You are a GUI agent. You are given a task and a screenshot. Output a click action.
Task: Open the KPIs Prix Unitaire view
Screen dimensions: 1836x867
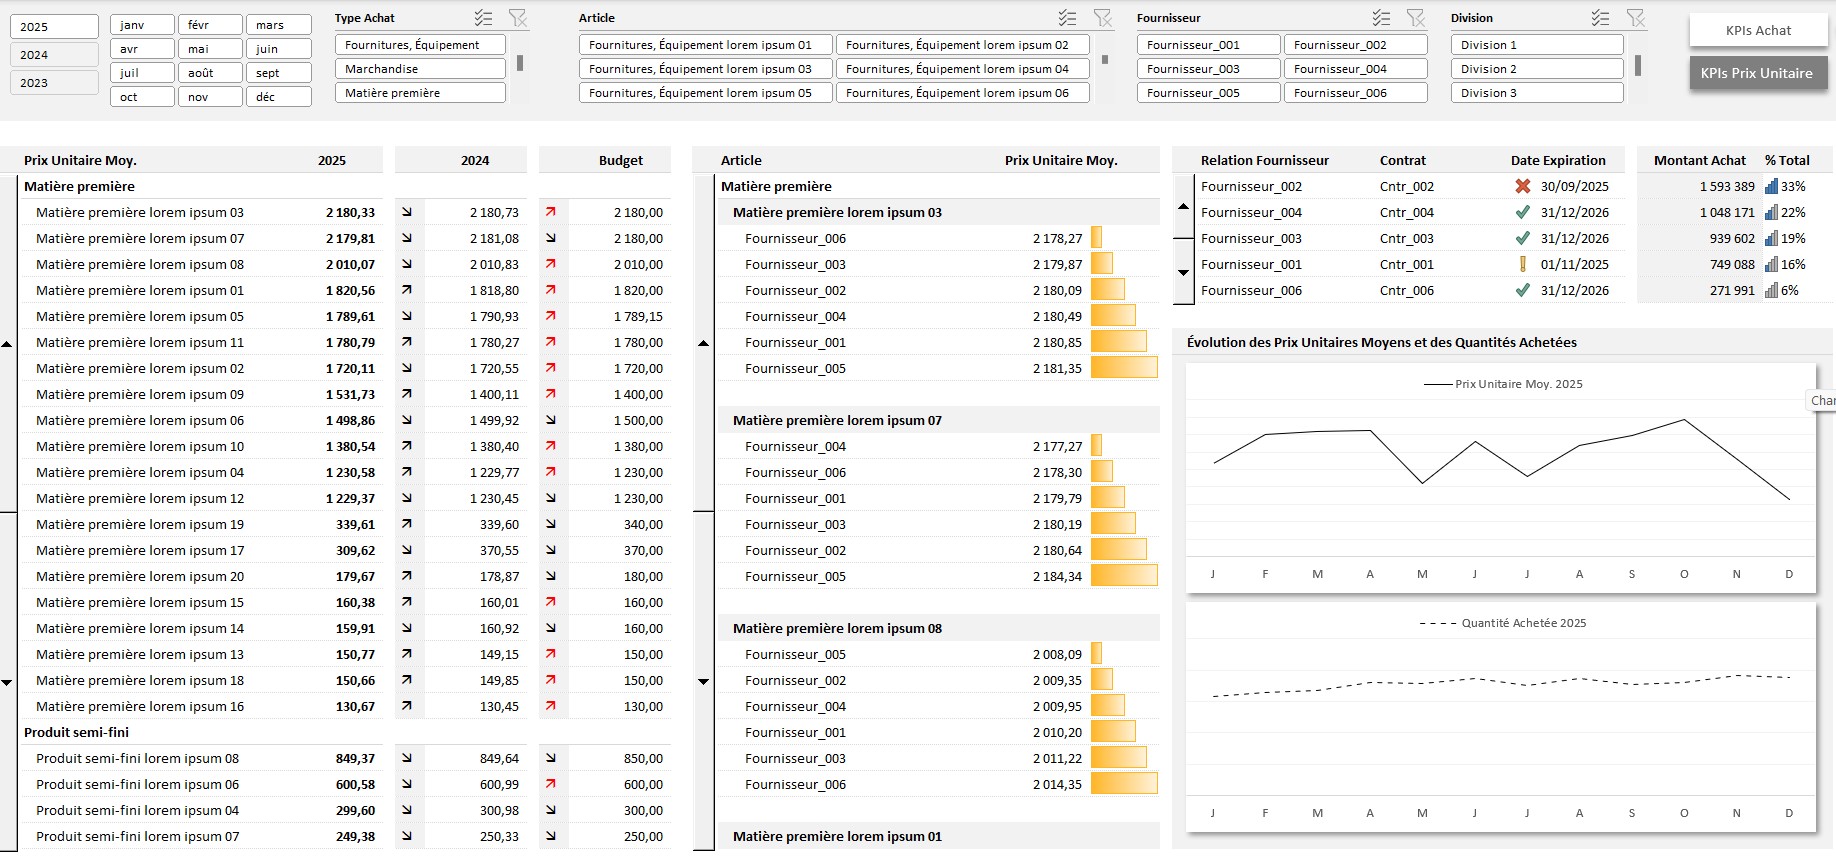(1756, 73)
